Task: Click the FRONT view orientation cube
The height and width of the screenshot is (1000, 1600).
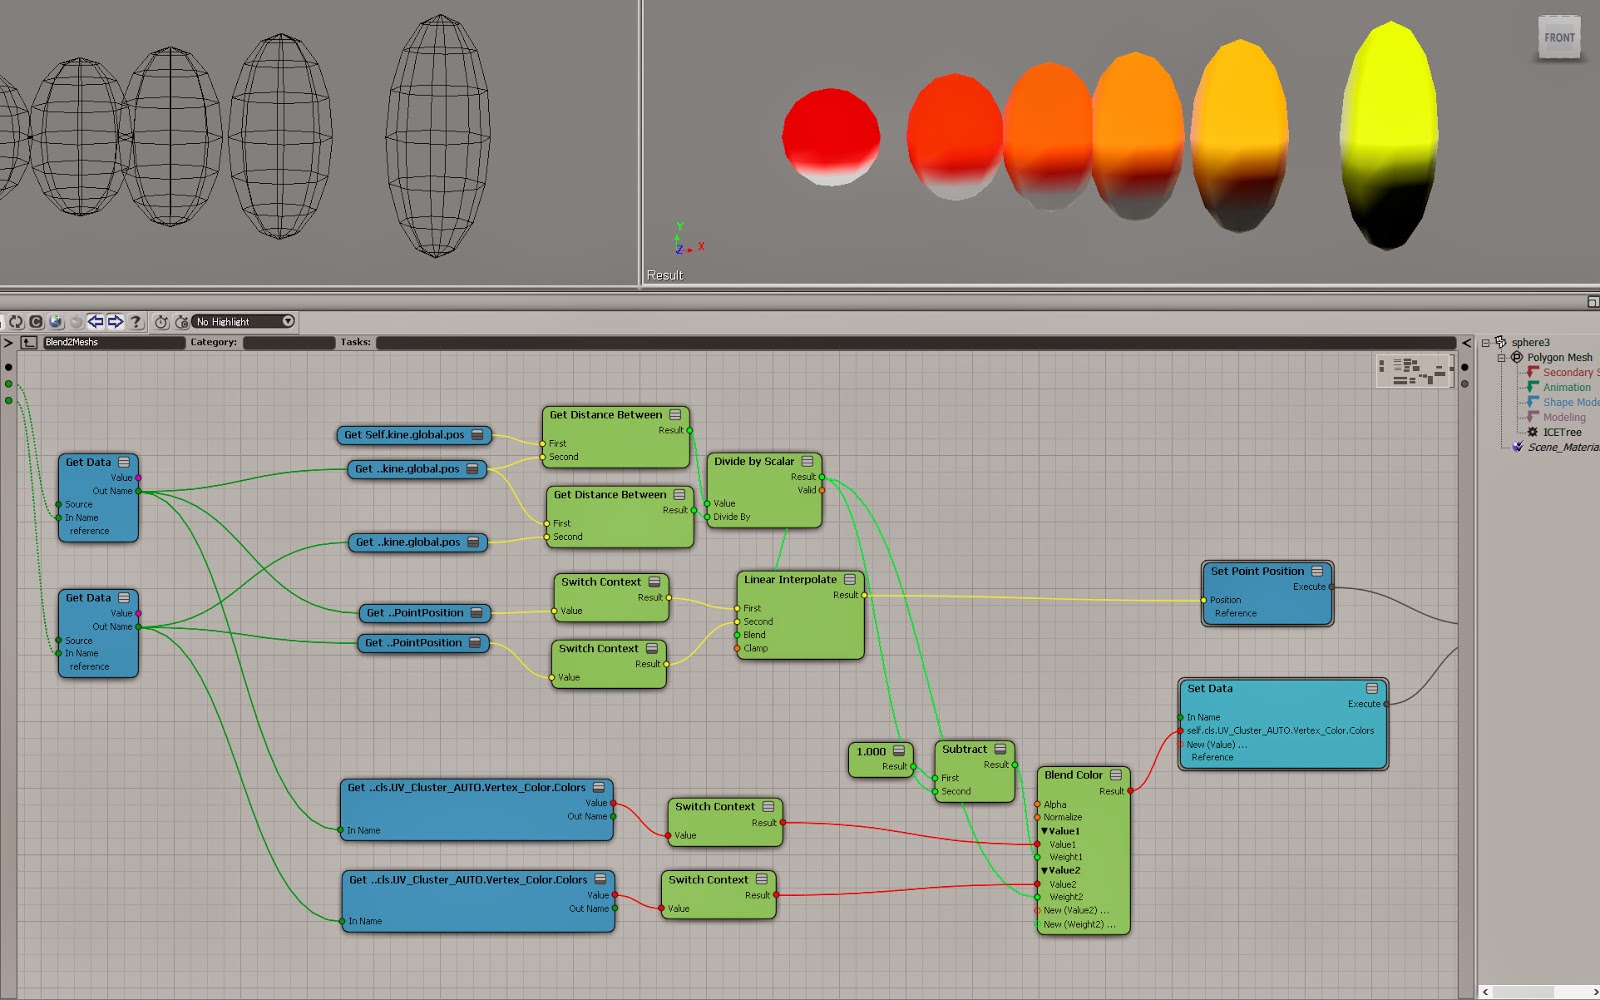Action: coord(1560,37)
